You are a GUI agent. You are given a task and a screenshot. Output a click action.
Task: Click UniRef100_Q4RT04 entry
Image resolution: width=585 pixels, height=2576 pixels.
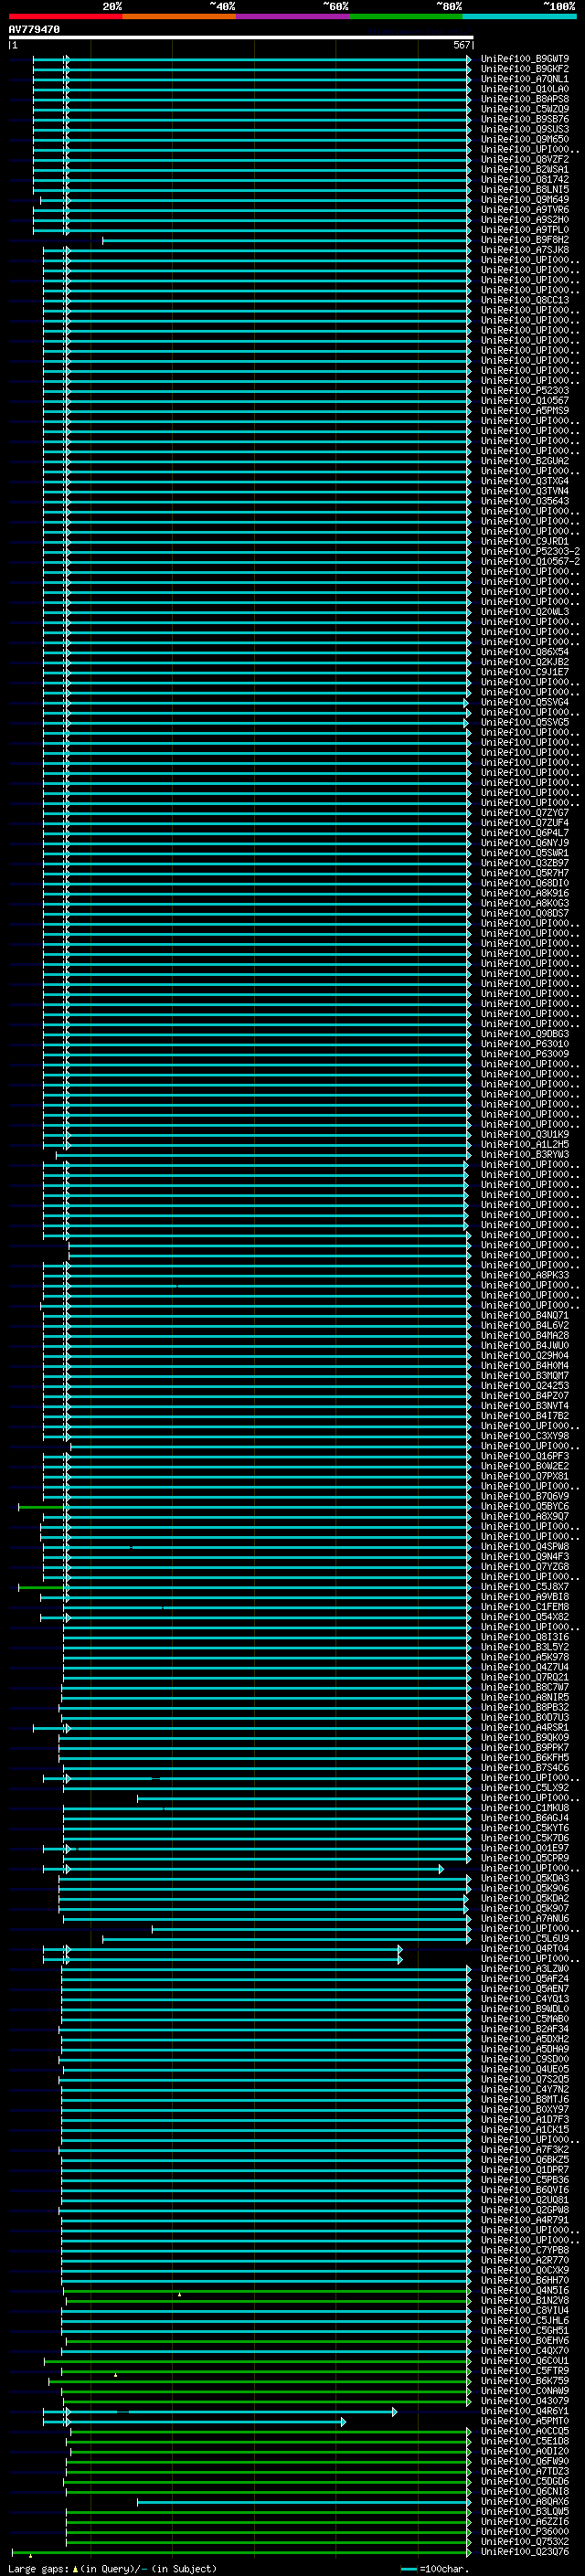pos(524,1948)
